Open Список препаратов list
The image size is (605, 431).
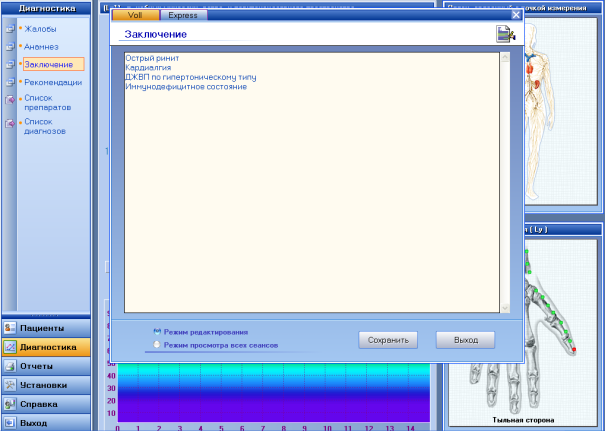[x=45, y=103]
